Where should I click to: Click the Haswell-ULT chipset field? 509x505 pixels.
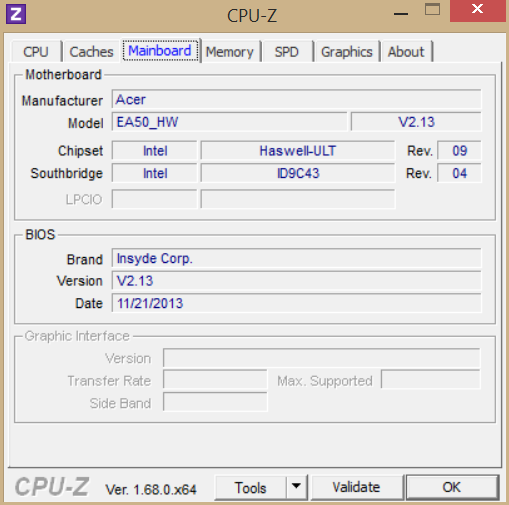298,151
